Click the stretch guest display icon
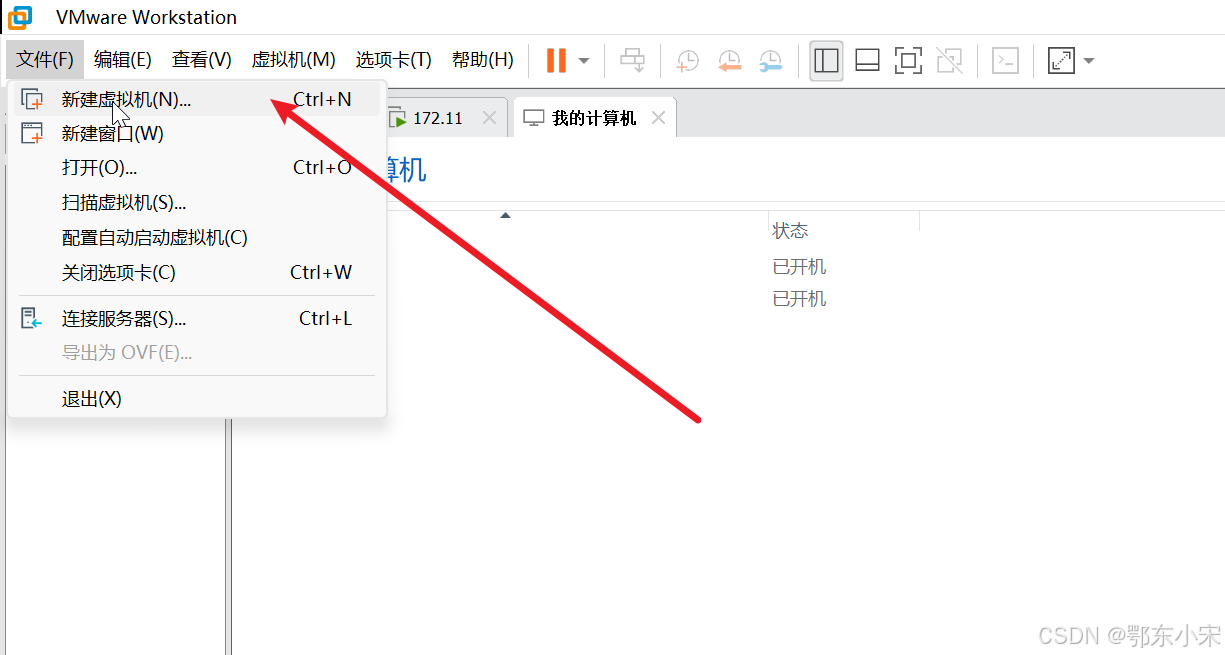Screen dimensions: 1225x655 pyautogui.click(x=1060, y=60)
